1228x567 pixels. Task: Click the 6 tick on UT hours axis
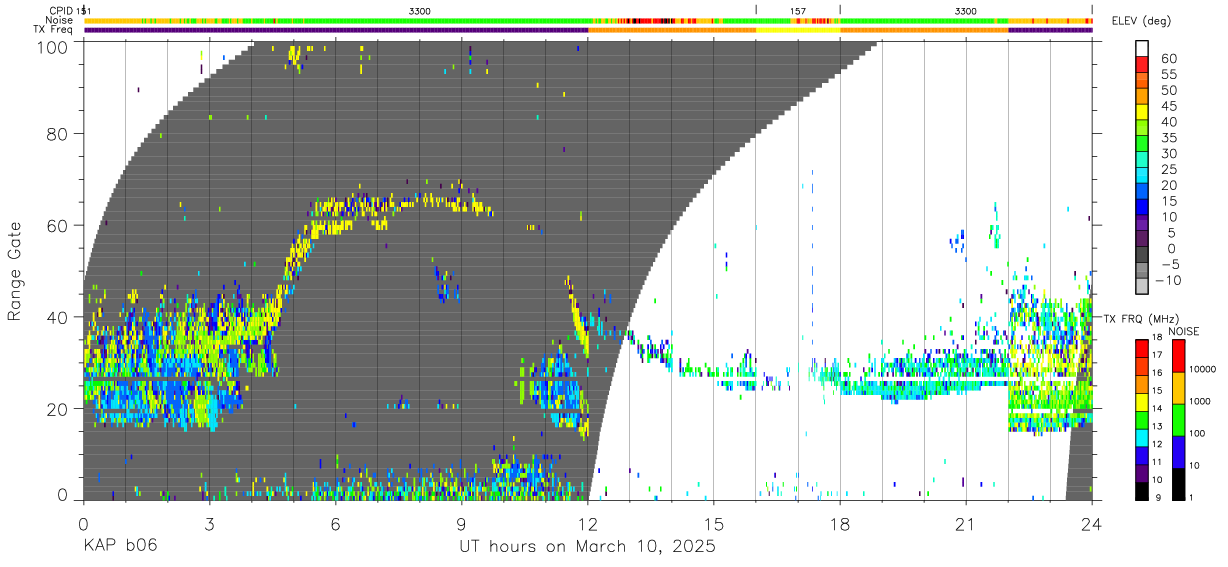click(335, 524)
